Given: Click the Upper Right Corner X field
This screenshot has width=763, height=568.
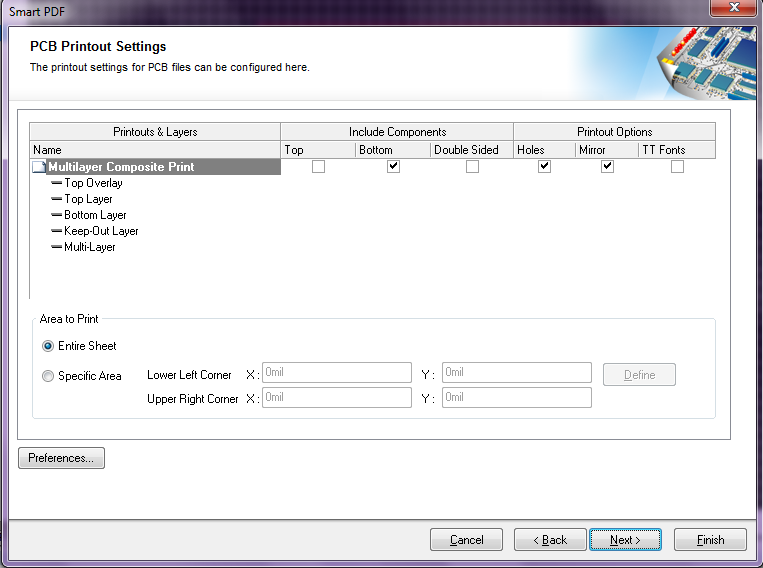Looking at the screenshot, I should pos(337,397).
